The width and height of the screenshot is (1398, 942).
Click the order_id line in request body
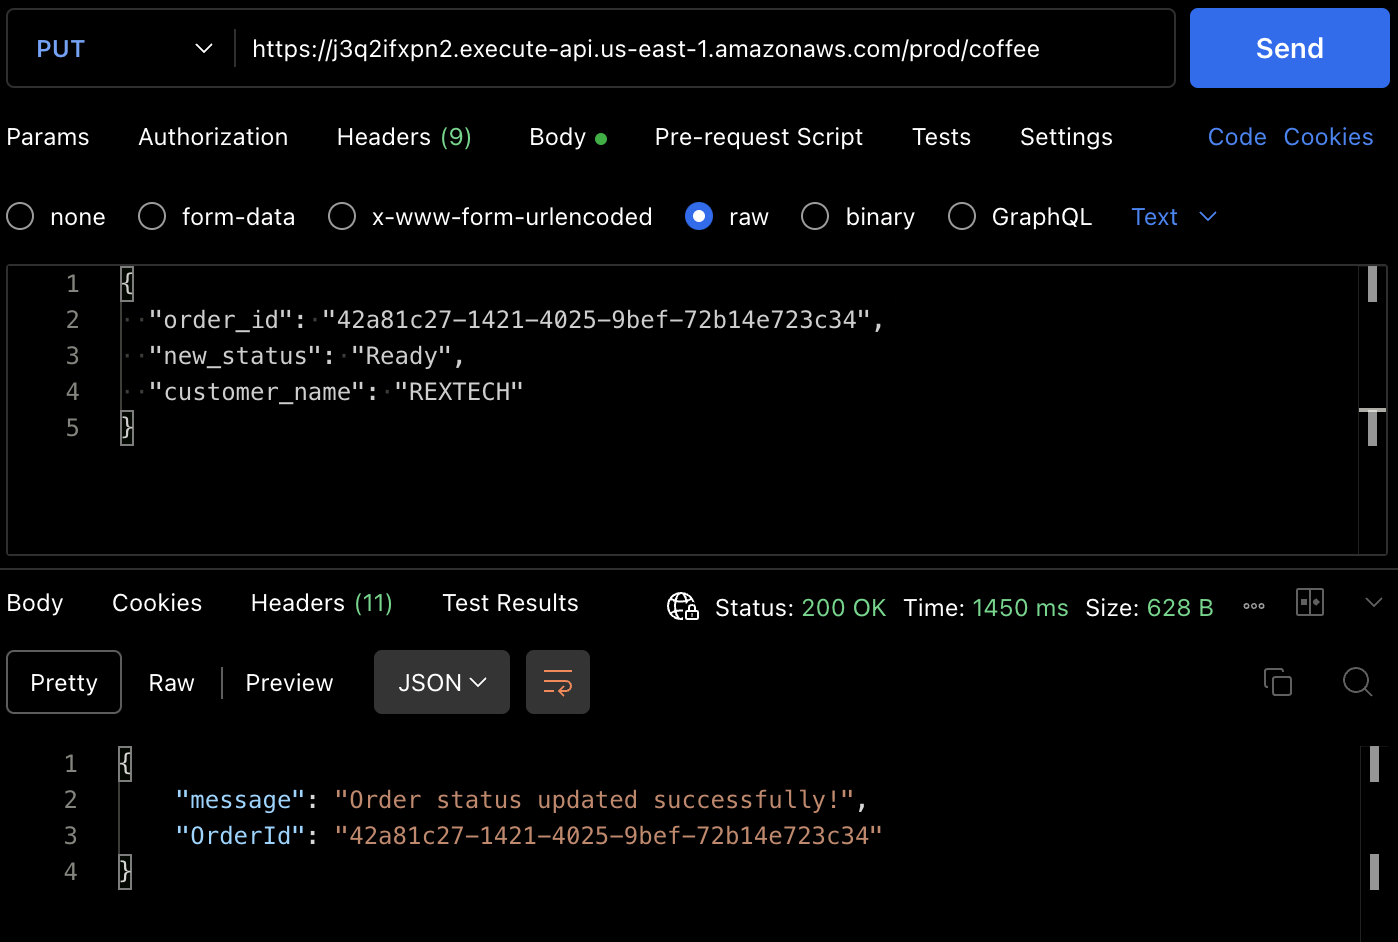[516, 320]
